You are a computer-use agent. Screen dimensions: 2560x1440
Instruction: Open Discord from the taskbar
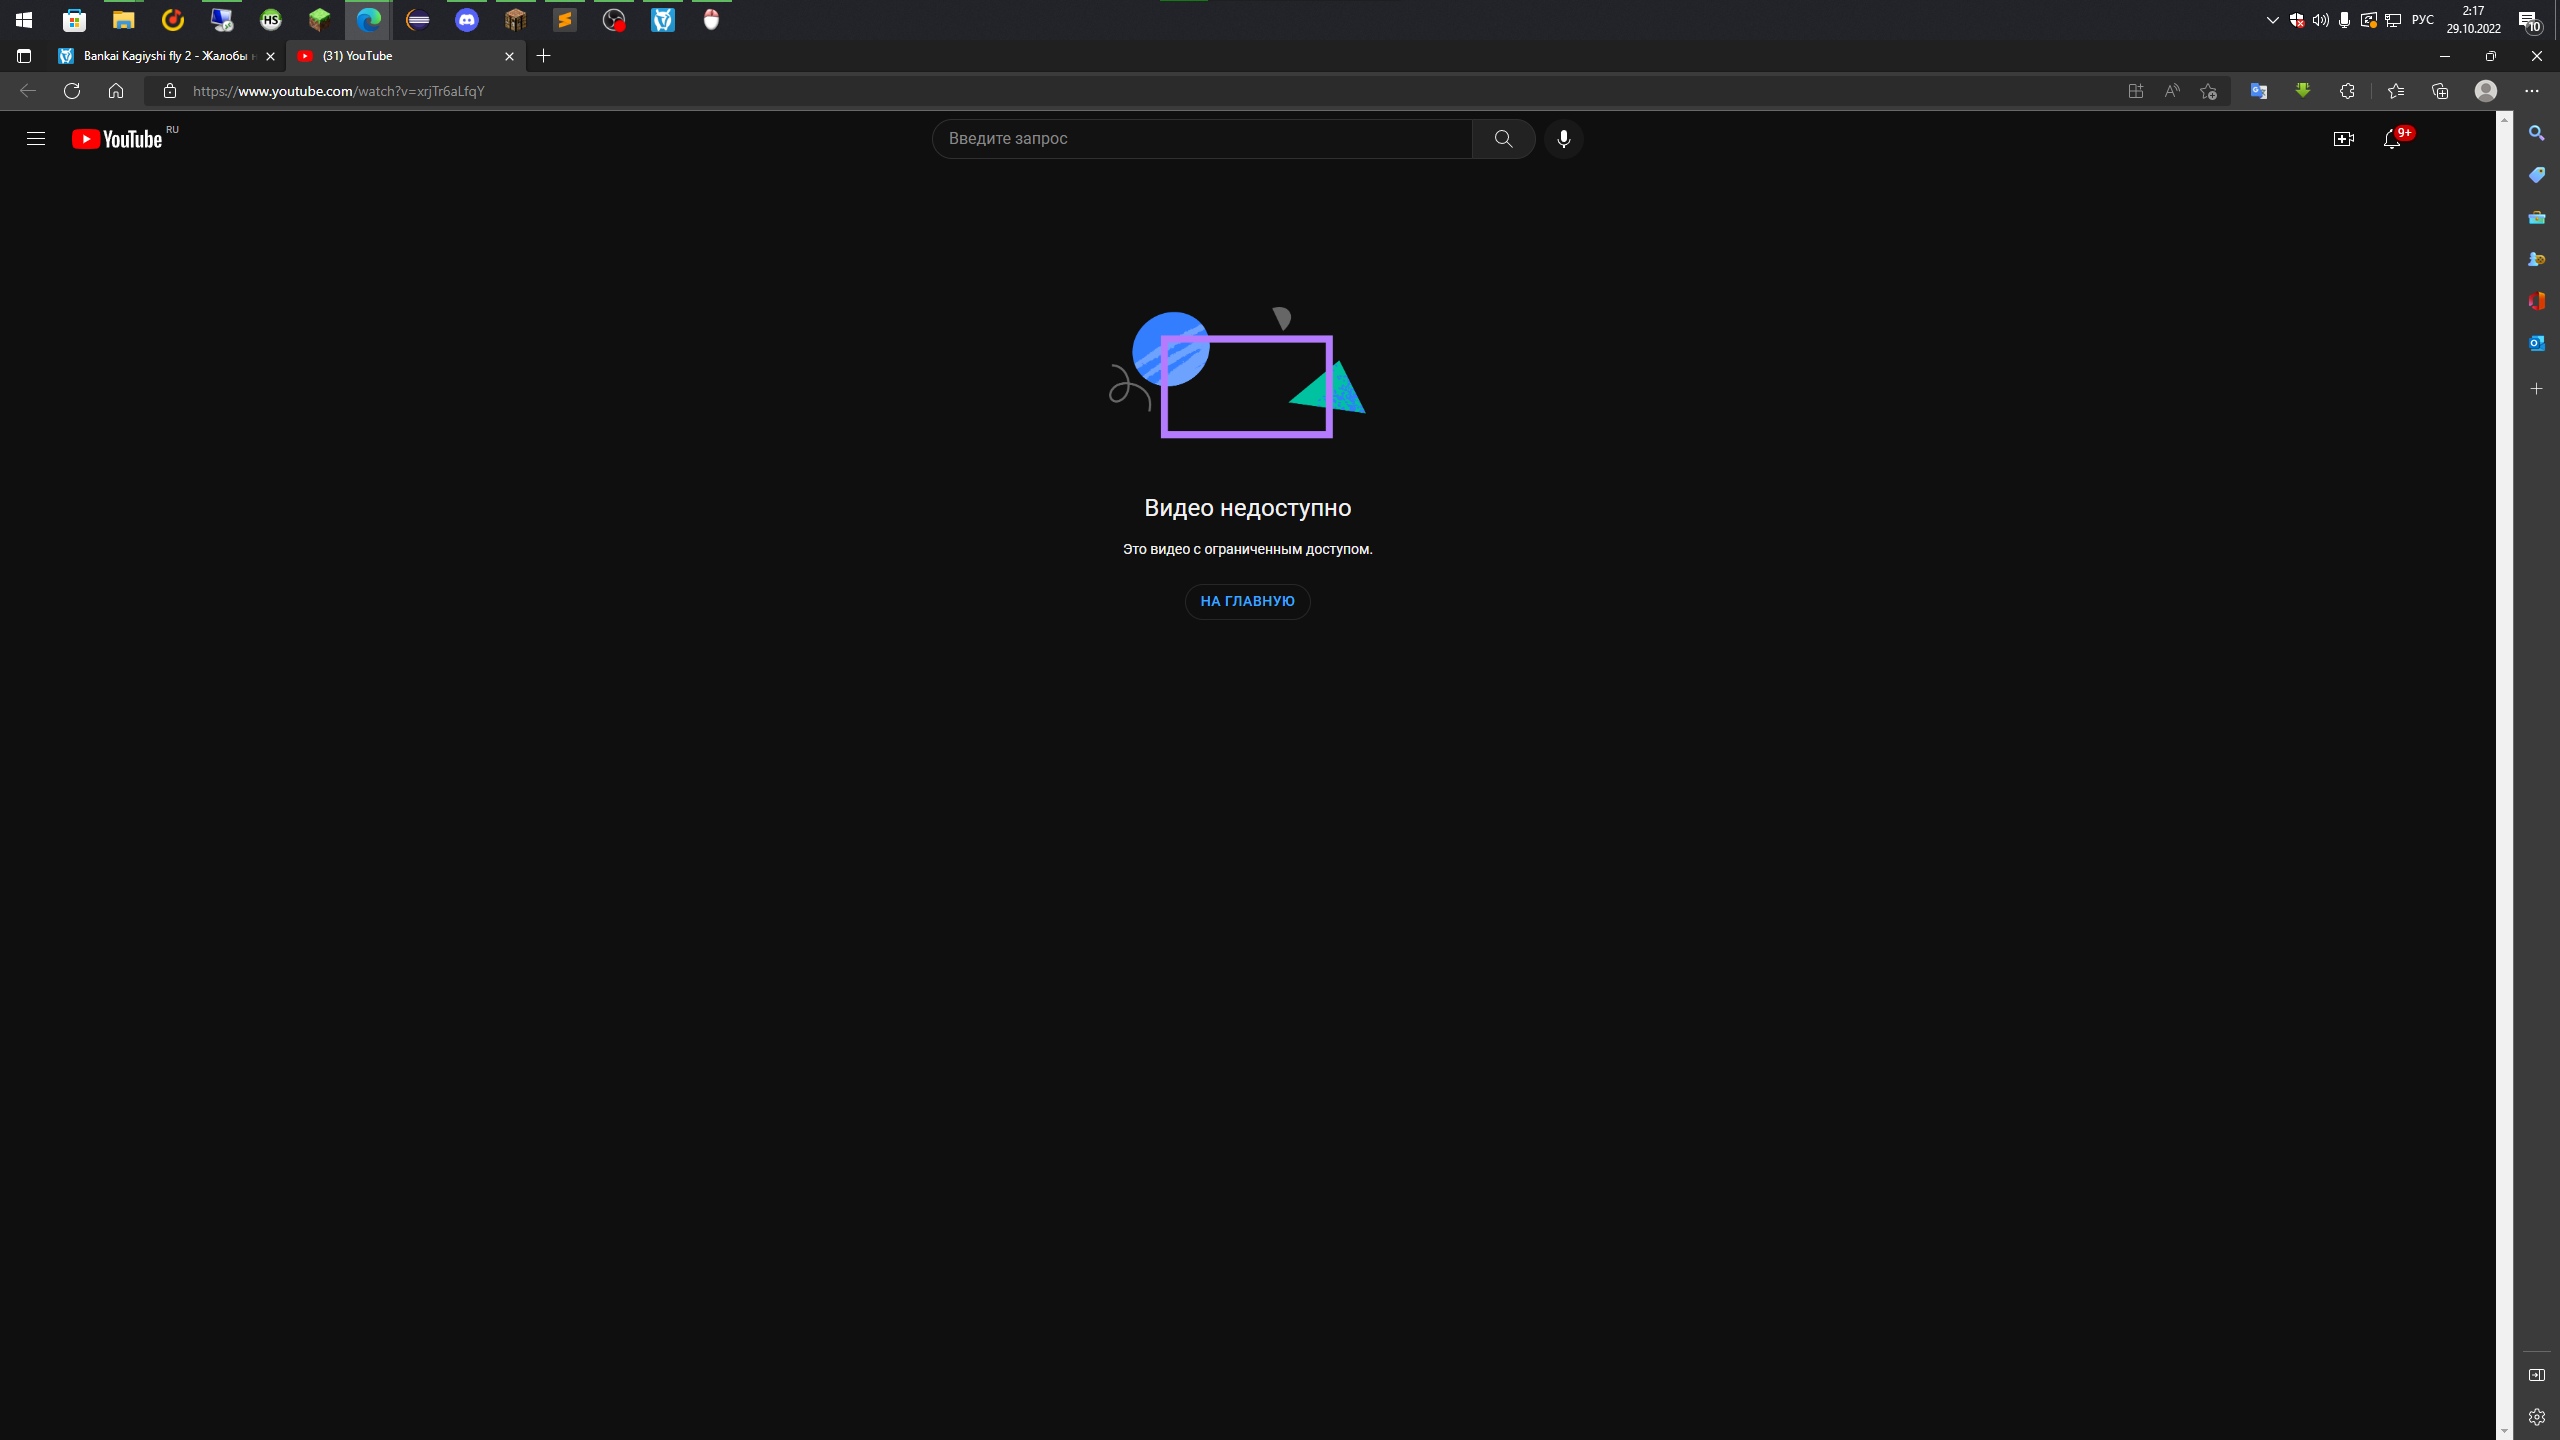pyautogui.click(x=467, y=20)
